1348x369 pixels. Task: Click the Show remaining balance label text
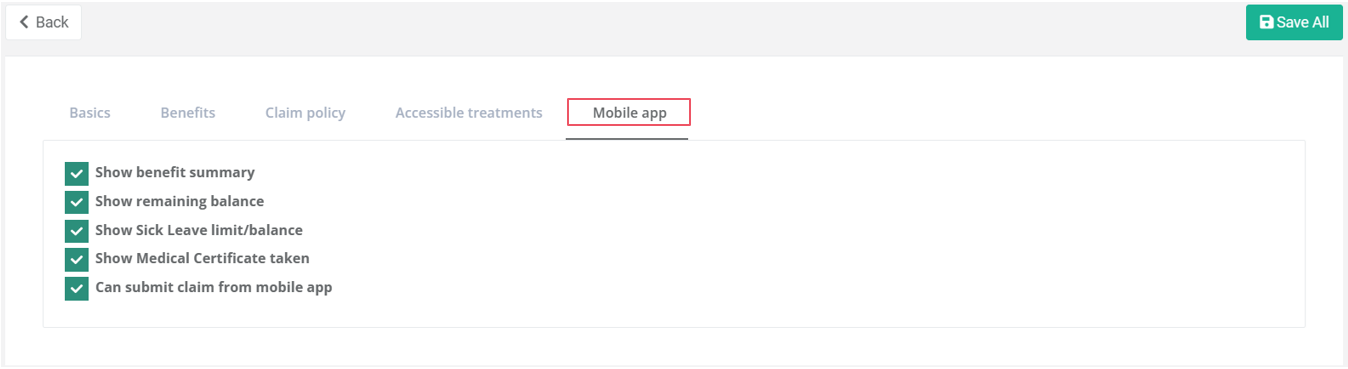click(x=180, y=201)
